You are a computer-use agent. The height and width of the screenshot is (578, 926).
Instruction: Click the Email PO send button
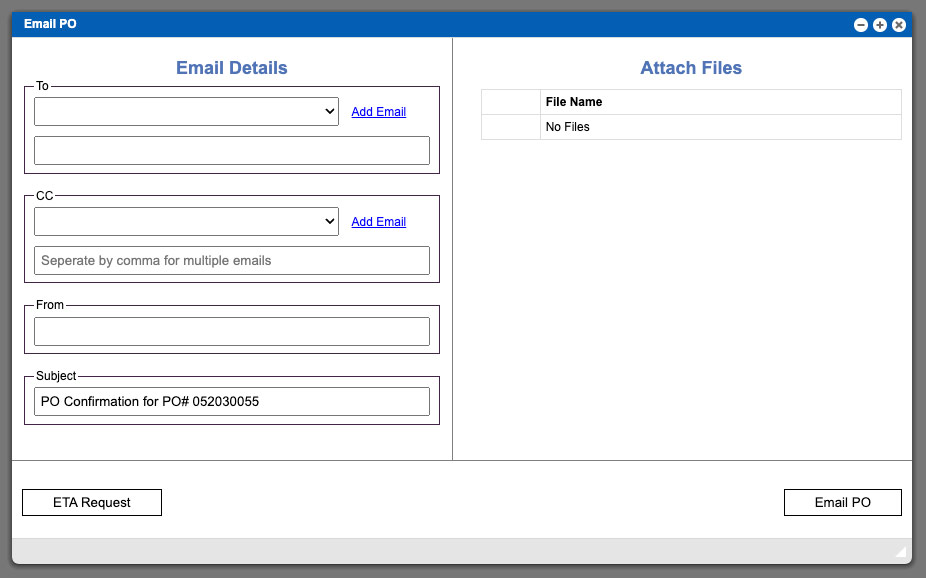click(843, 502)
